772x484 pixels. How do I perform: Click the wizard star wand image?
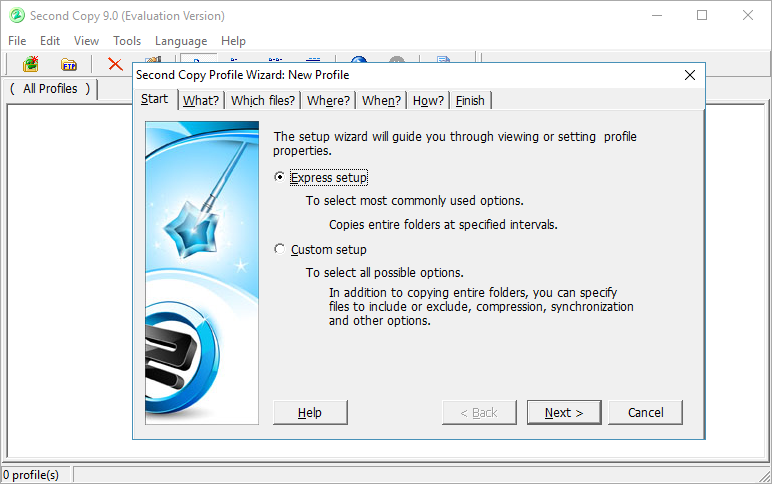pyautogui.click(x=202, y=273)
